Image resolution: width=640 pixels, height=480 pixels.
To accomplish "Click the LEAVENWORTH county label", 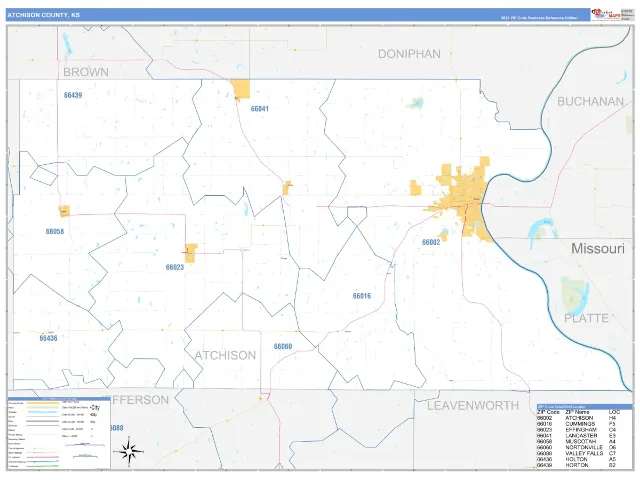I will click(473, 405).
